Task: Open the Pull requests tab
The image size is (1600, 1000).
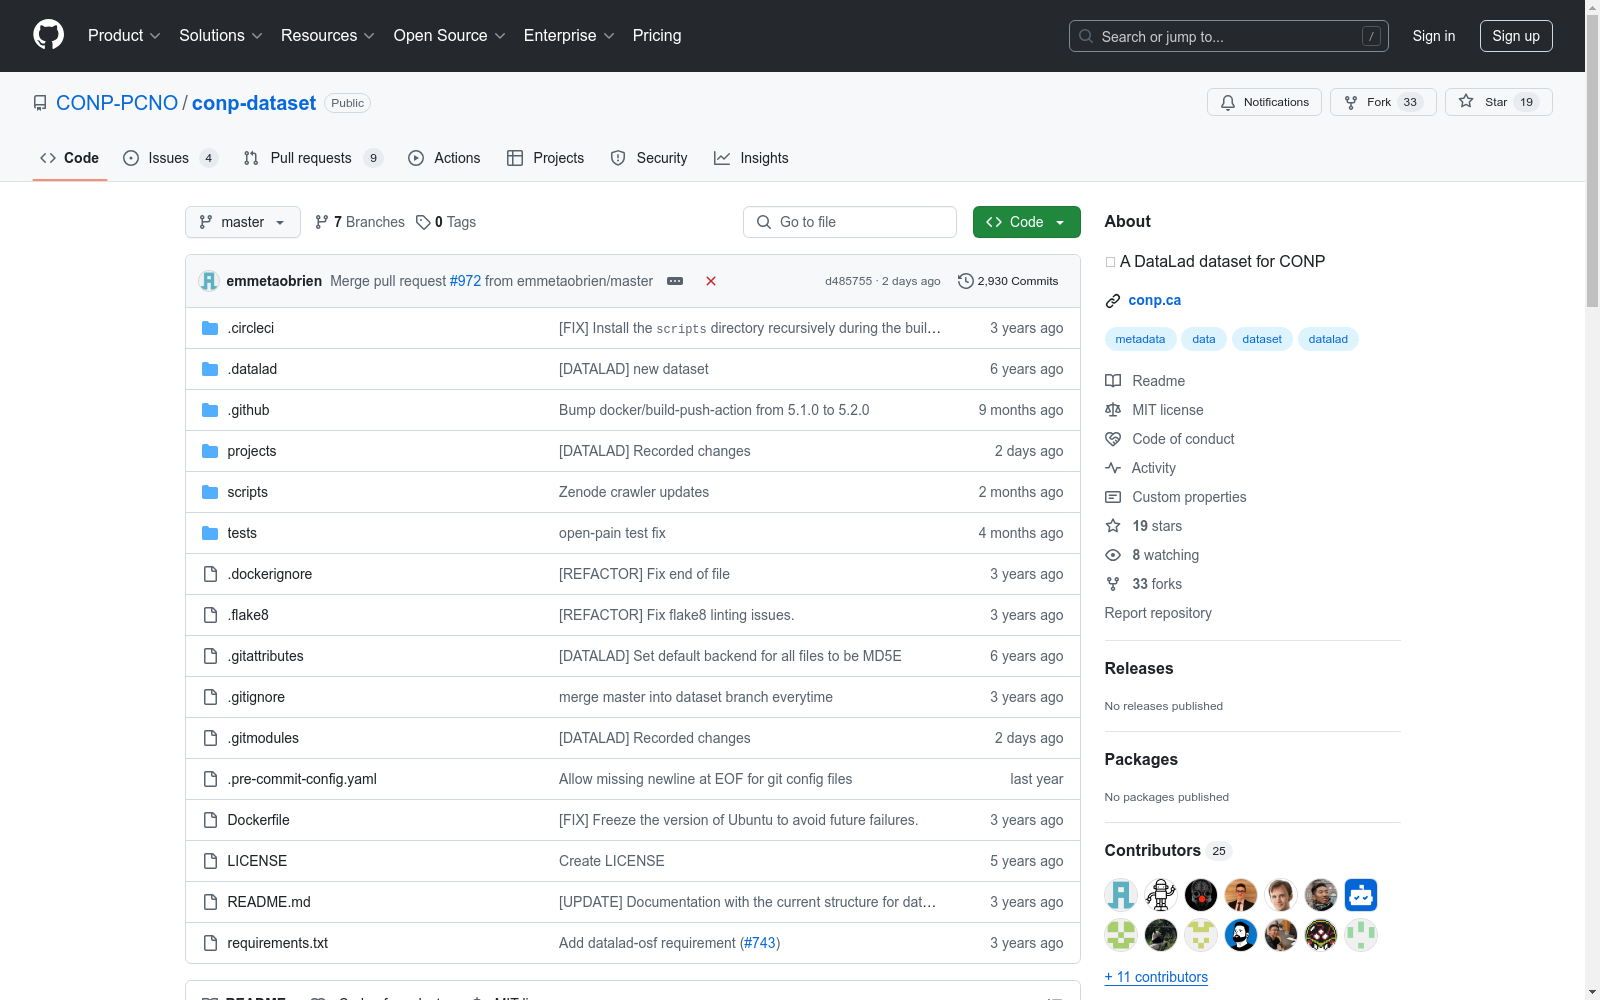Action: click(x=313, y=158)
